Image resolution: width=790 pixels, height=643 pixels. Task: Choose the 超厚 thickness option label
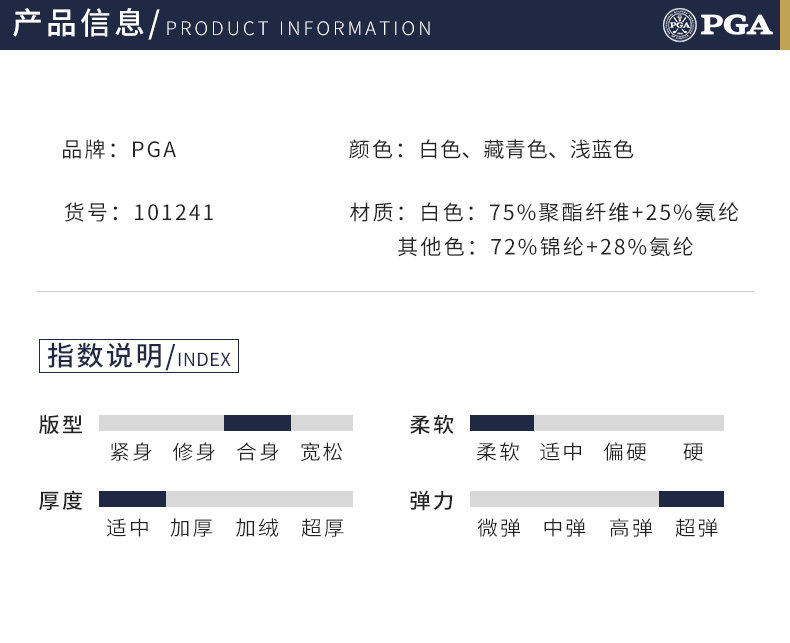(x=322, y=528)
